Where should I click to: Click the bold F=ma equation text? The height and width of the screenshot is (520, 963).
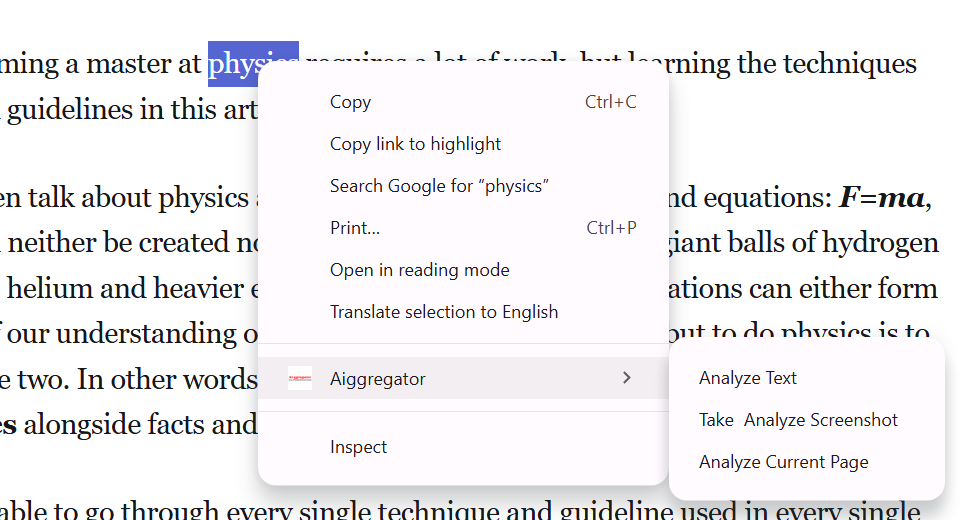coord(881,198)
